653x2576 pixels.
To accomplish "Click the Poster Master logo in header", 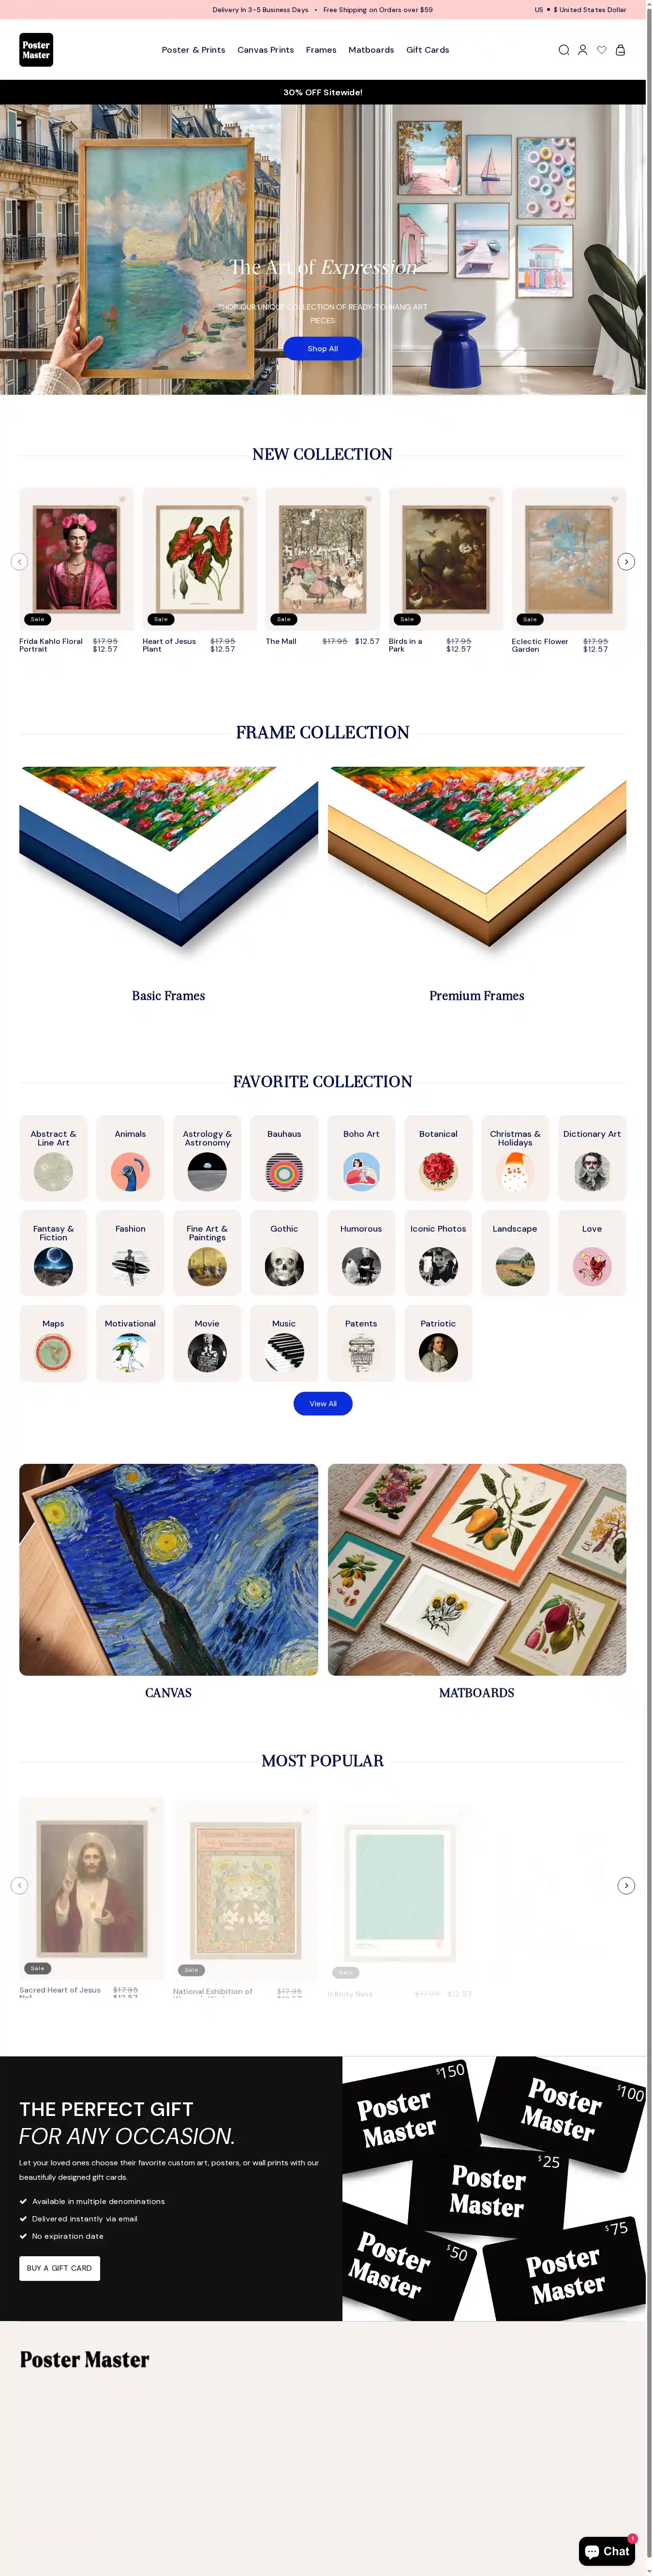I will click(36, 50).
